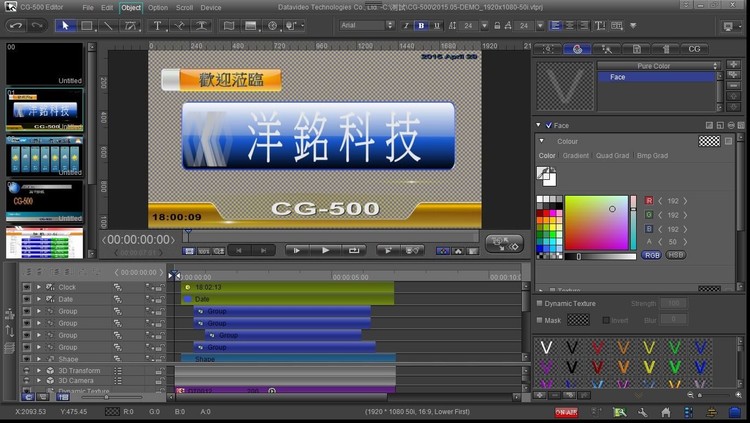
Task: Click the add layer plus button
Action: tap(733, 64)
